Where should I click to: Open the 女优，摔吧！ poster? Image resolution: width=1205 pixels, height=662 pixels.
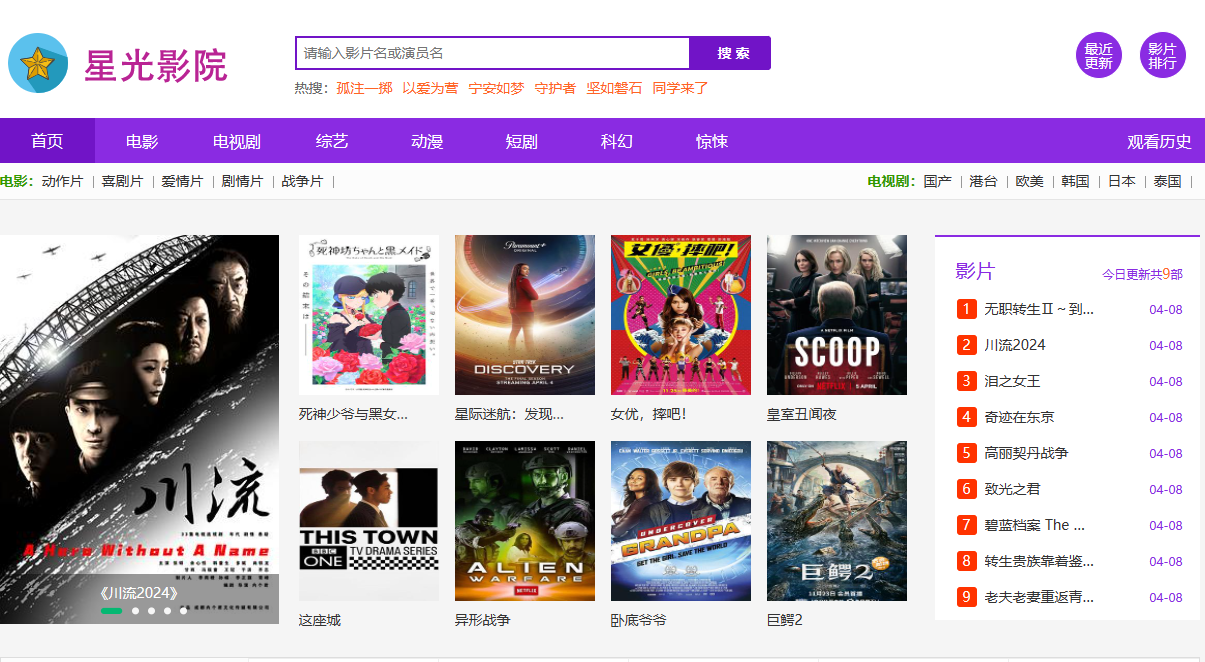pos(681,315)
